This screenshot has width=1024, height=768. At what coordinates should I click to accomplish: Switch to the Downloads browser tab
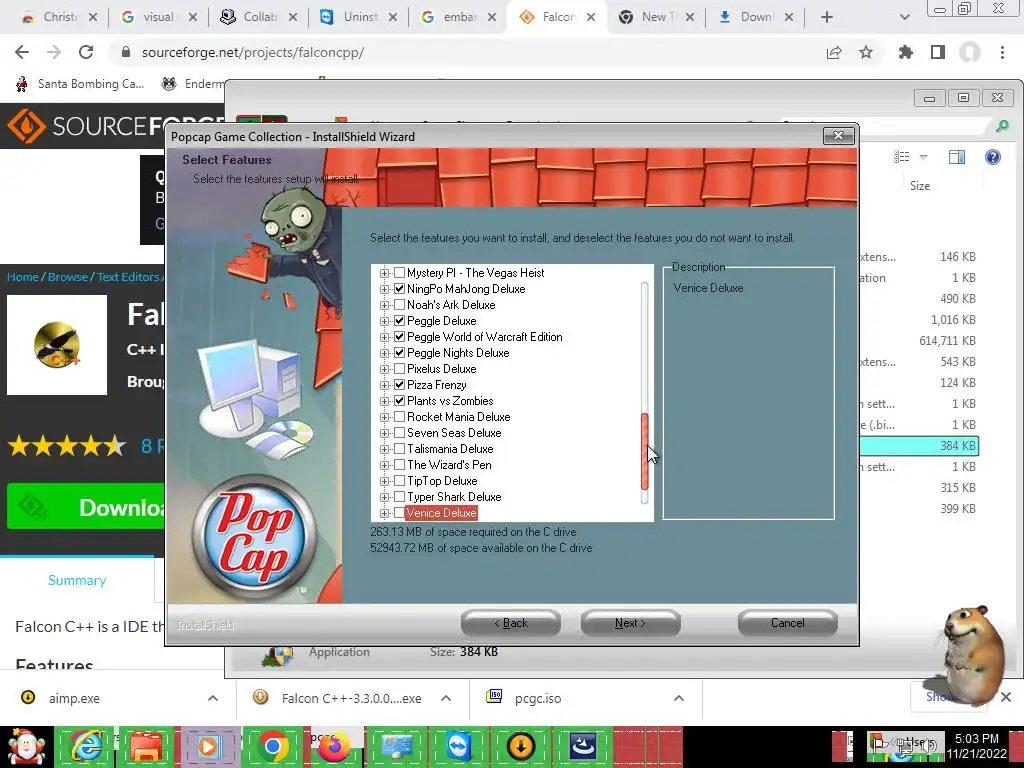coord(758,17)
